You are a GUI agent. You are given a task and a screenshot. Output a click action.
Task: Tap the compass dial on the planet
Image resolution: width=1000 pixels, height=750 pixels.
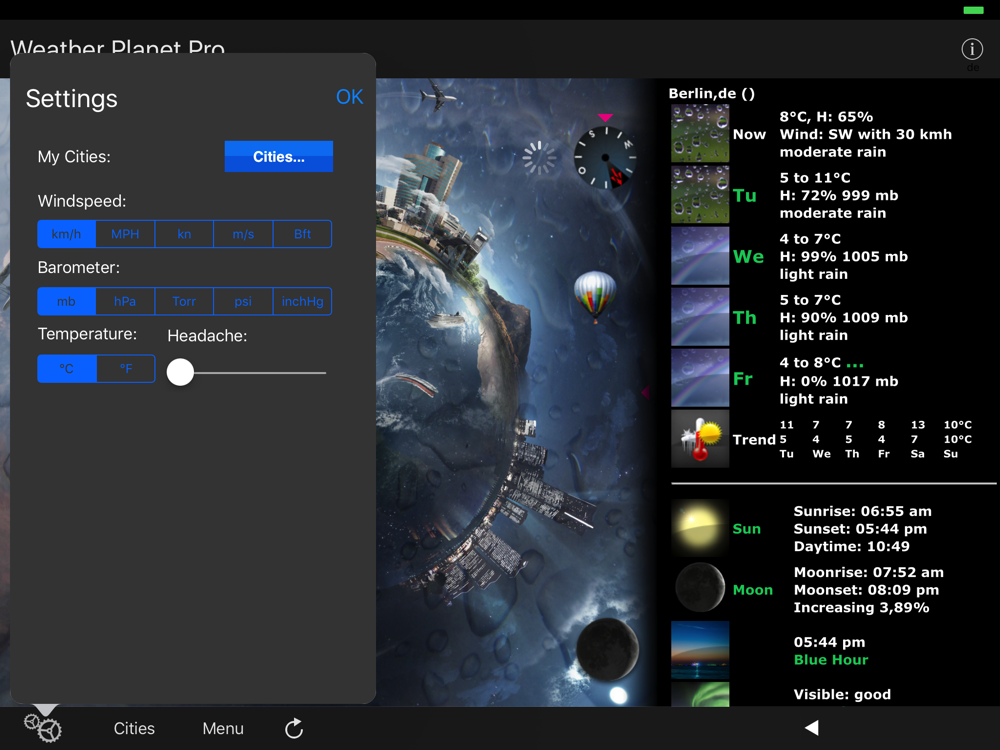coord(605,158)
